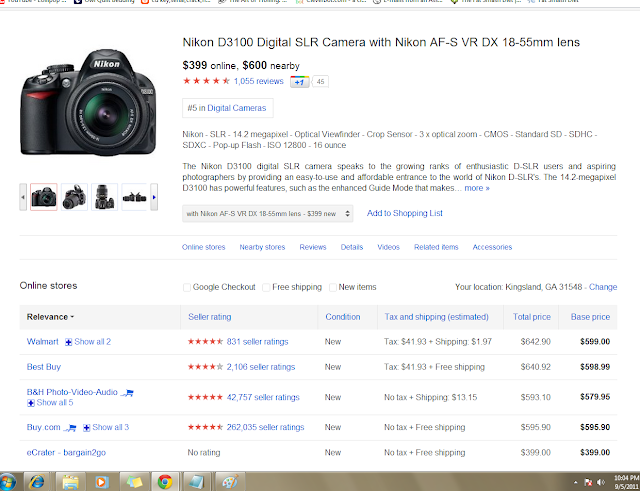Sort by Tax and shipping (estimated)
Image resolution: width=640 pixels, height=491 pixels.
coord(436,317)
